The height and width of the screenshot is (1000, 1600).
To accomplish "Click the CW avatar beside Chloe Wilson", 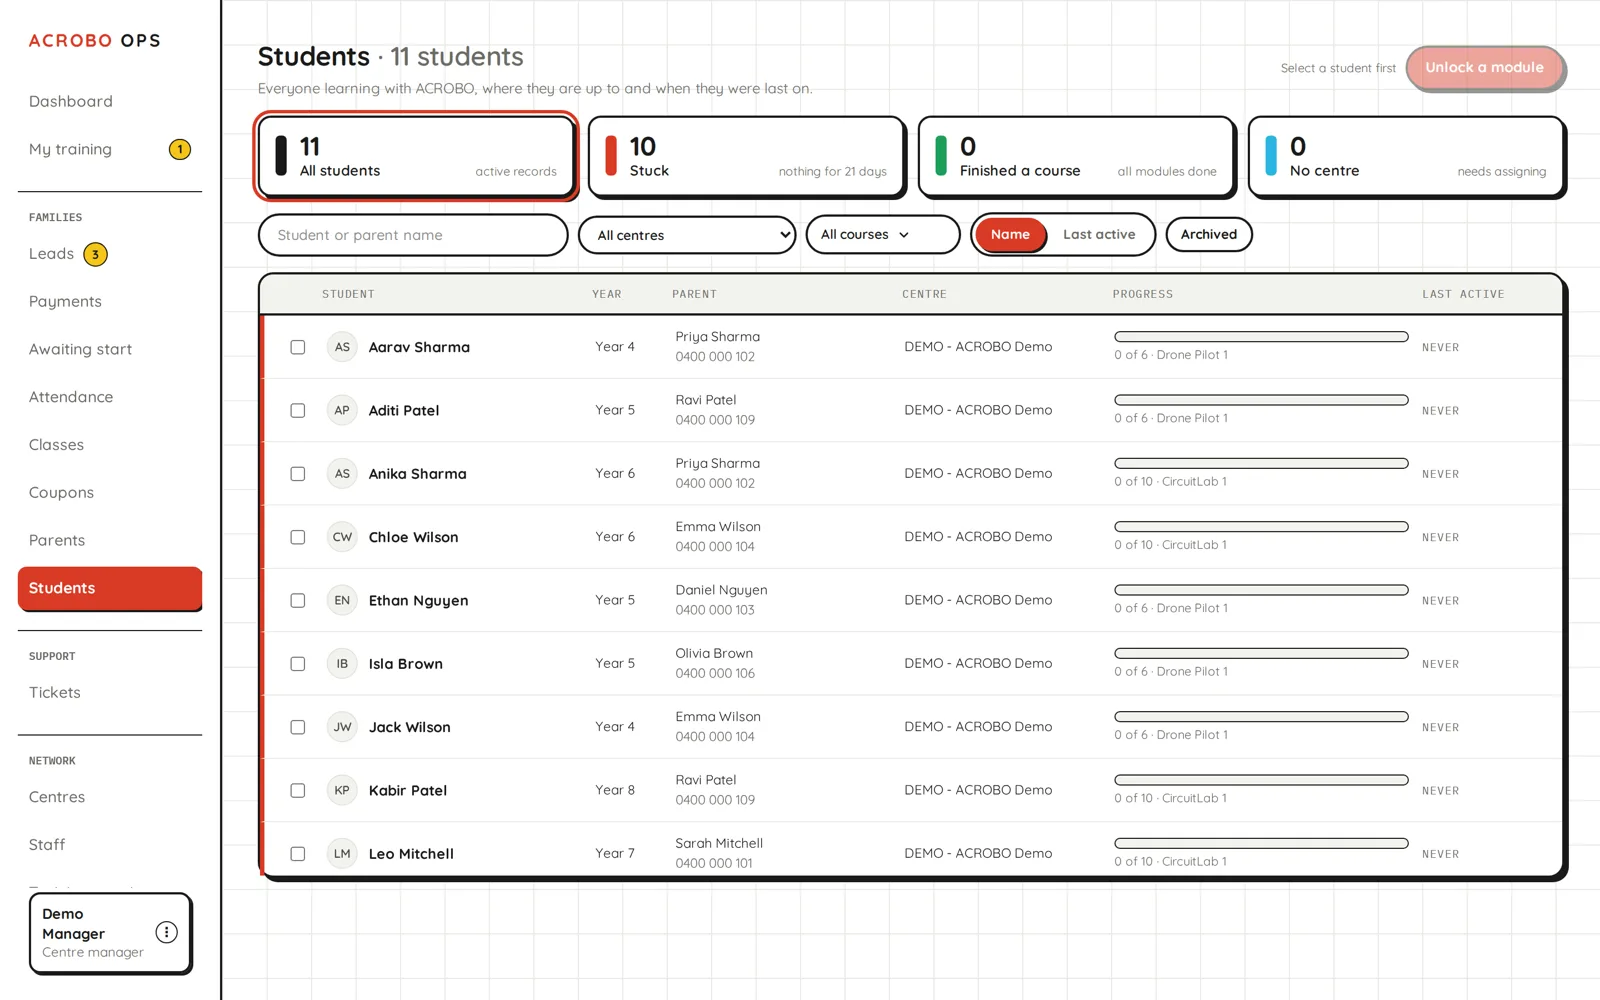I will click(x=342, y=537).
